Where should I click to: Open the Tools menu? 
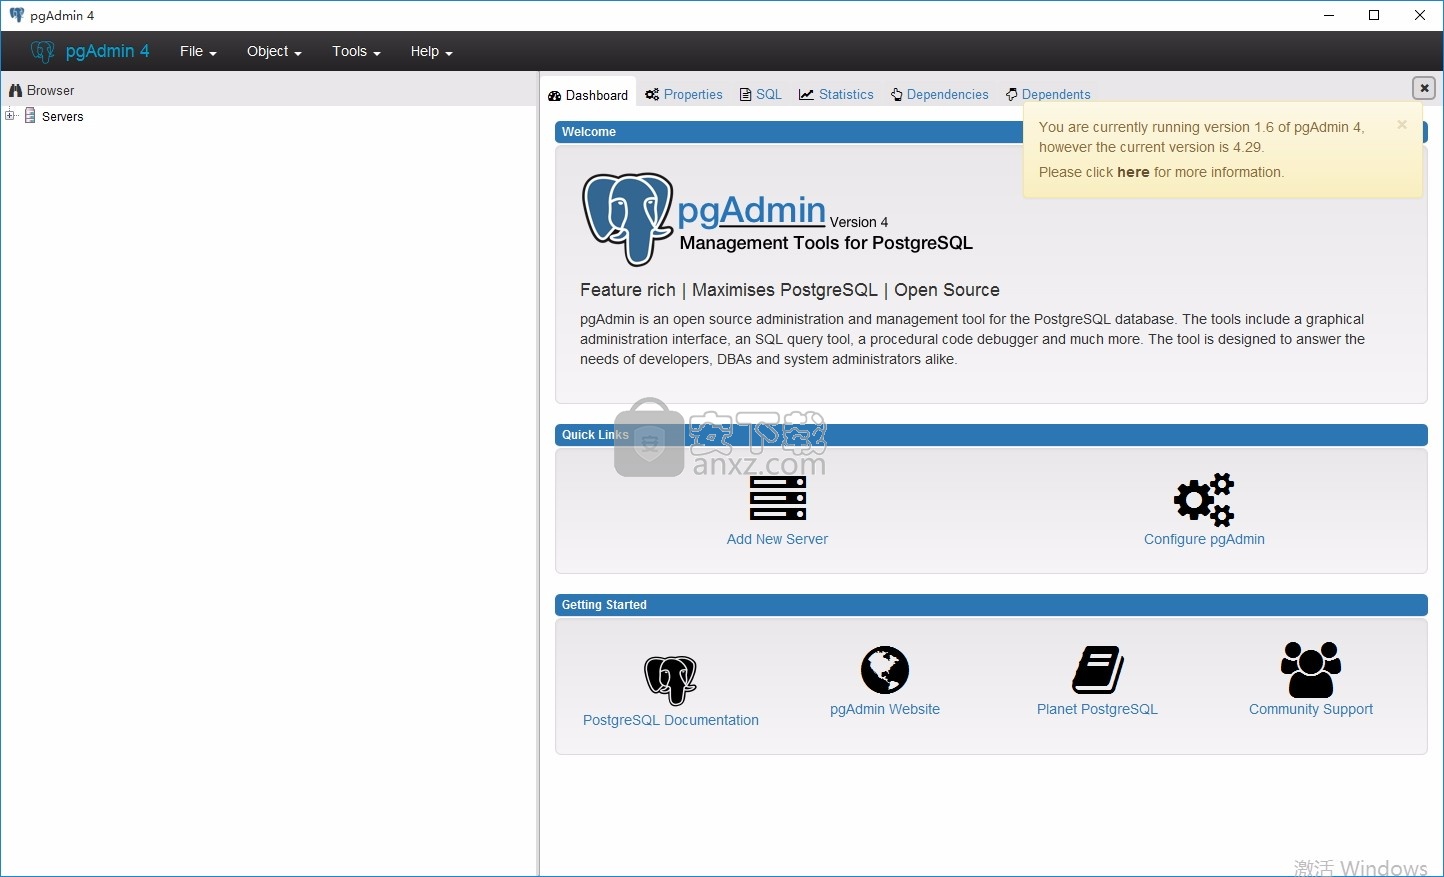[356, 51]
